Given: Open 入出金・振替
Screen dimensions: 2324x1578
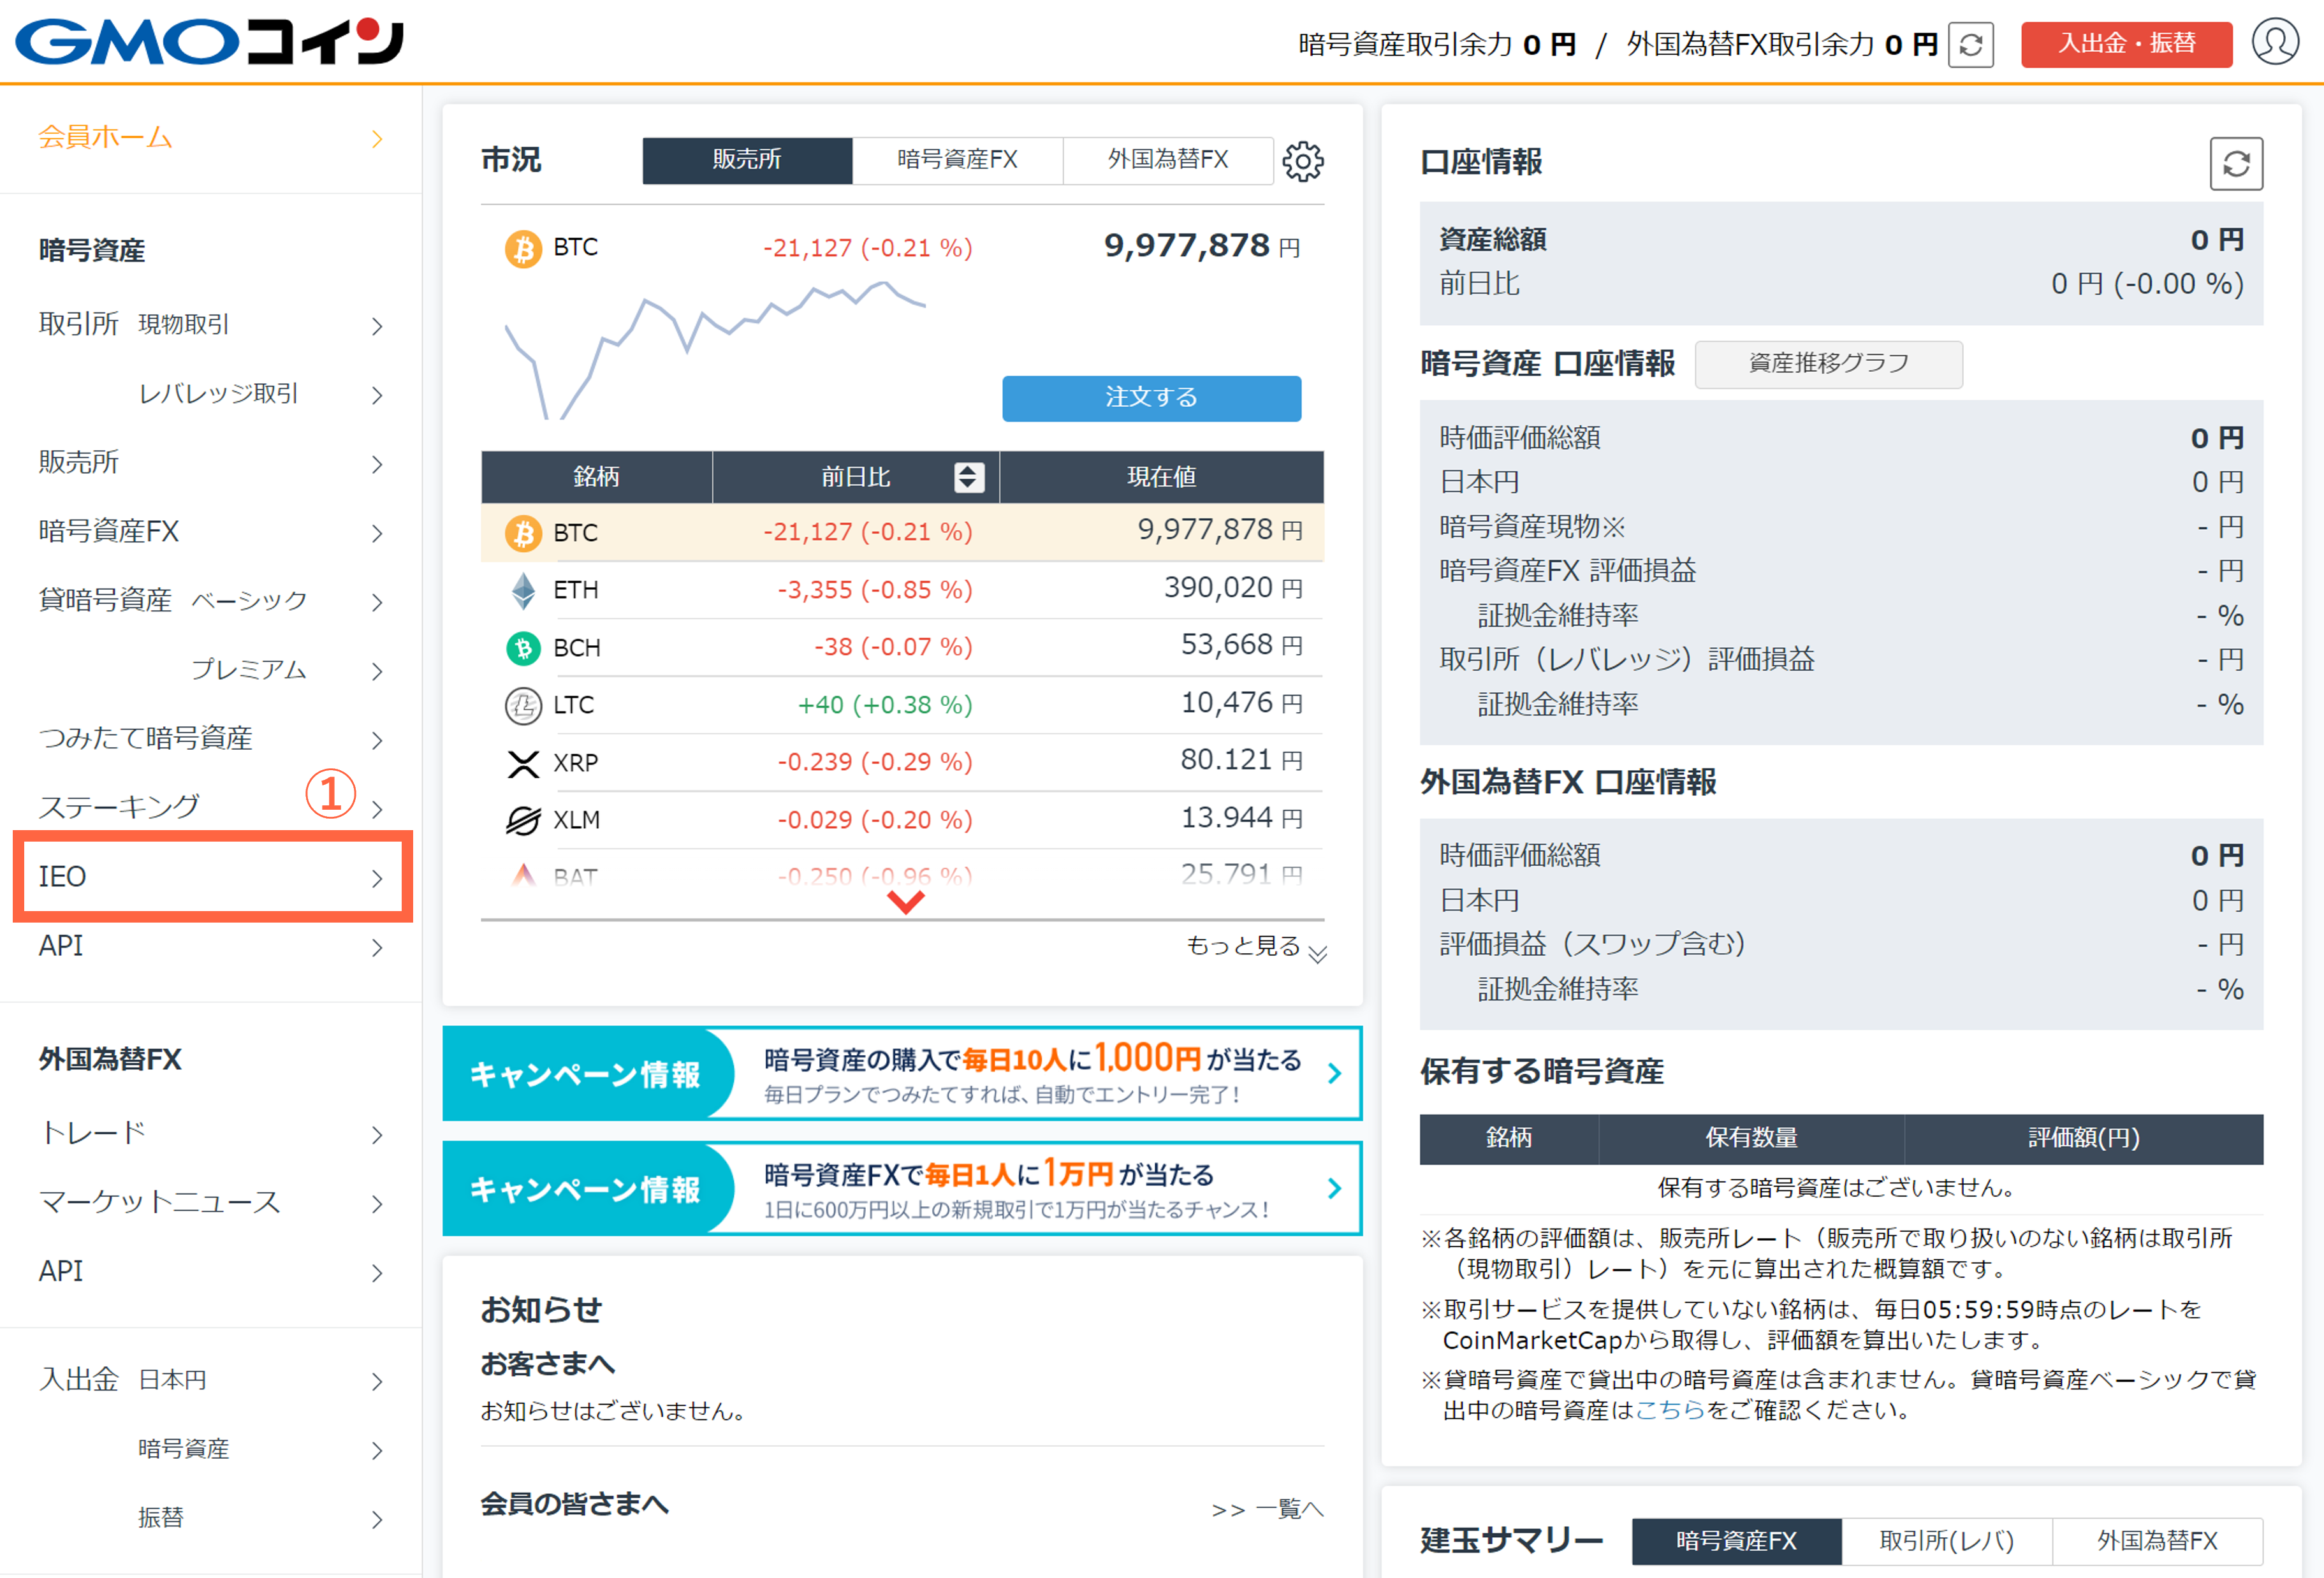Looking at the screenshot, I should [x=2126, y=44].
